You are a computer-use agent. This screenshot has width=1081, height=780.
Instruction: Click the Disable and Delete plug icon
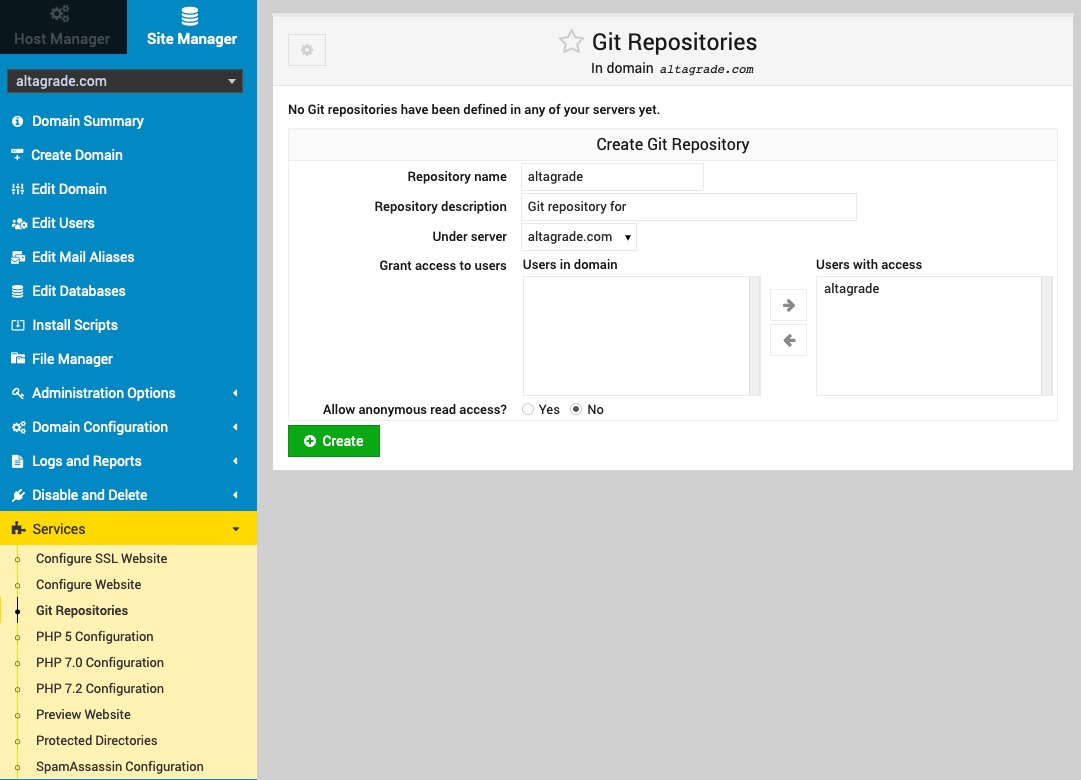point(19,495)
